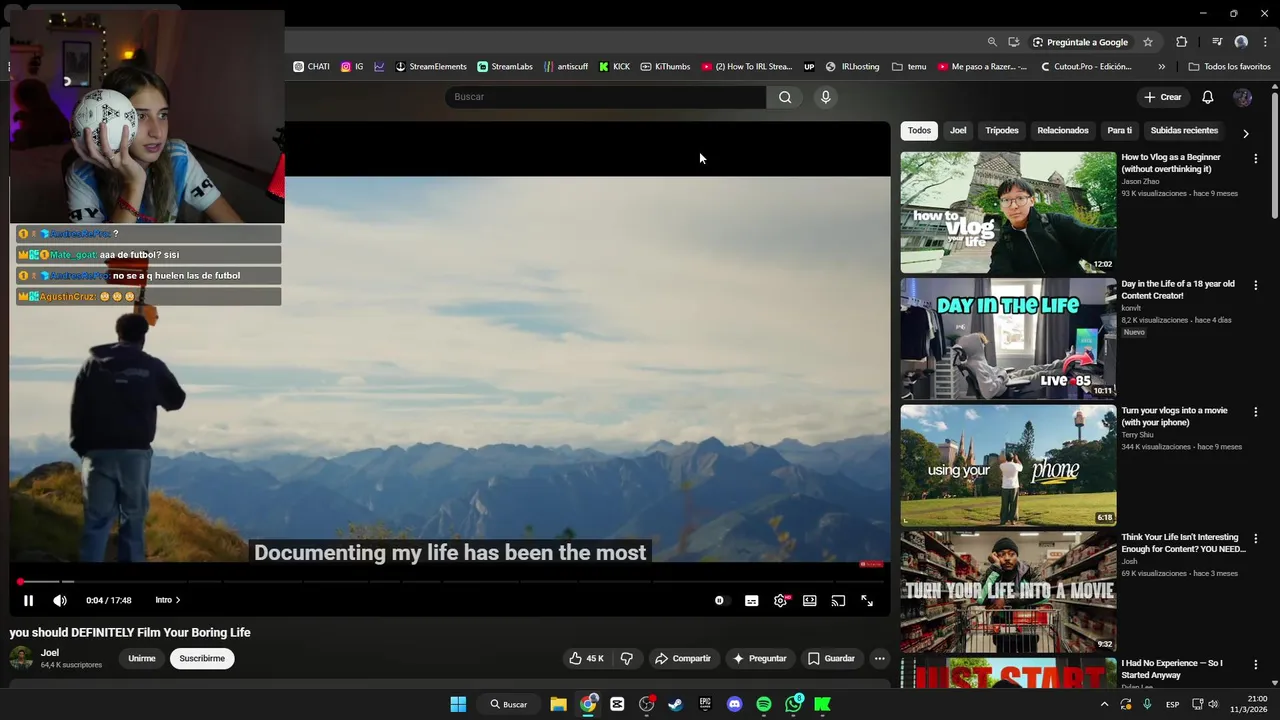Seek on the red video progress bar
1280x720 pixels.
(x=450, y=581)
